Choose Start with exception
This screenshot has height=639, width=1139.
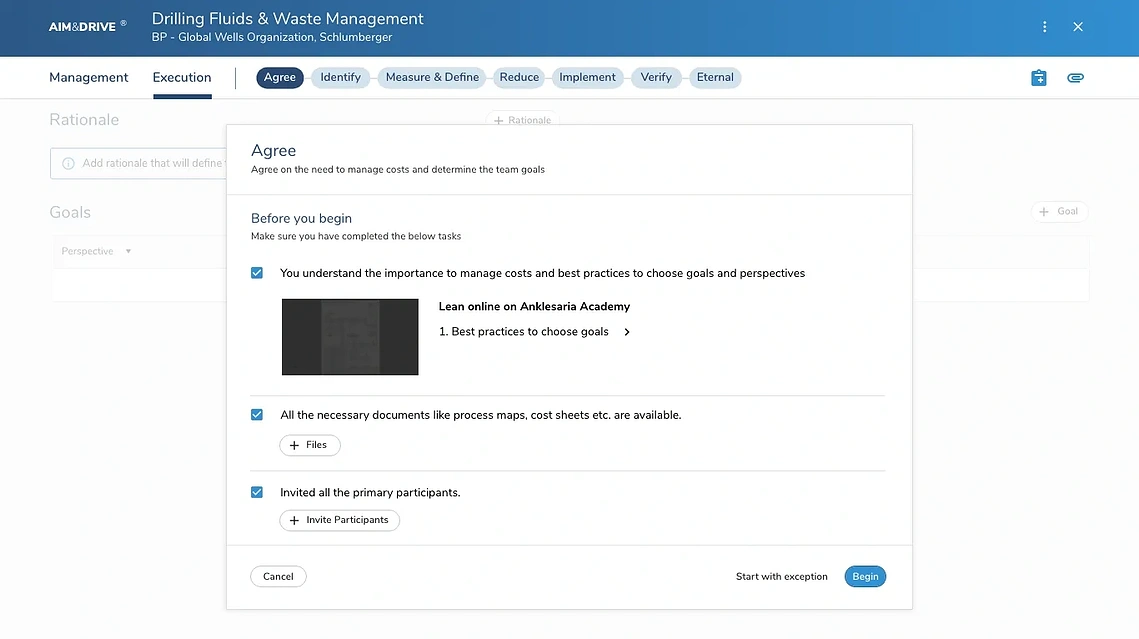[x=782, y=577]
